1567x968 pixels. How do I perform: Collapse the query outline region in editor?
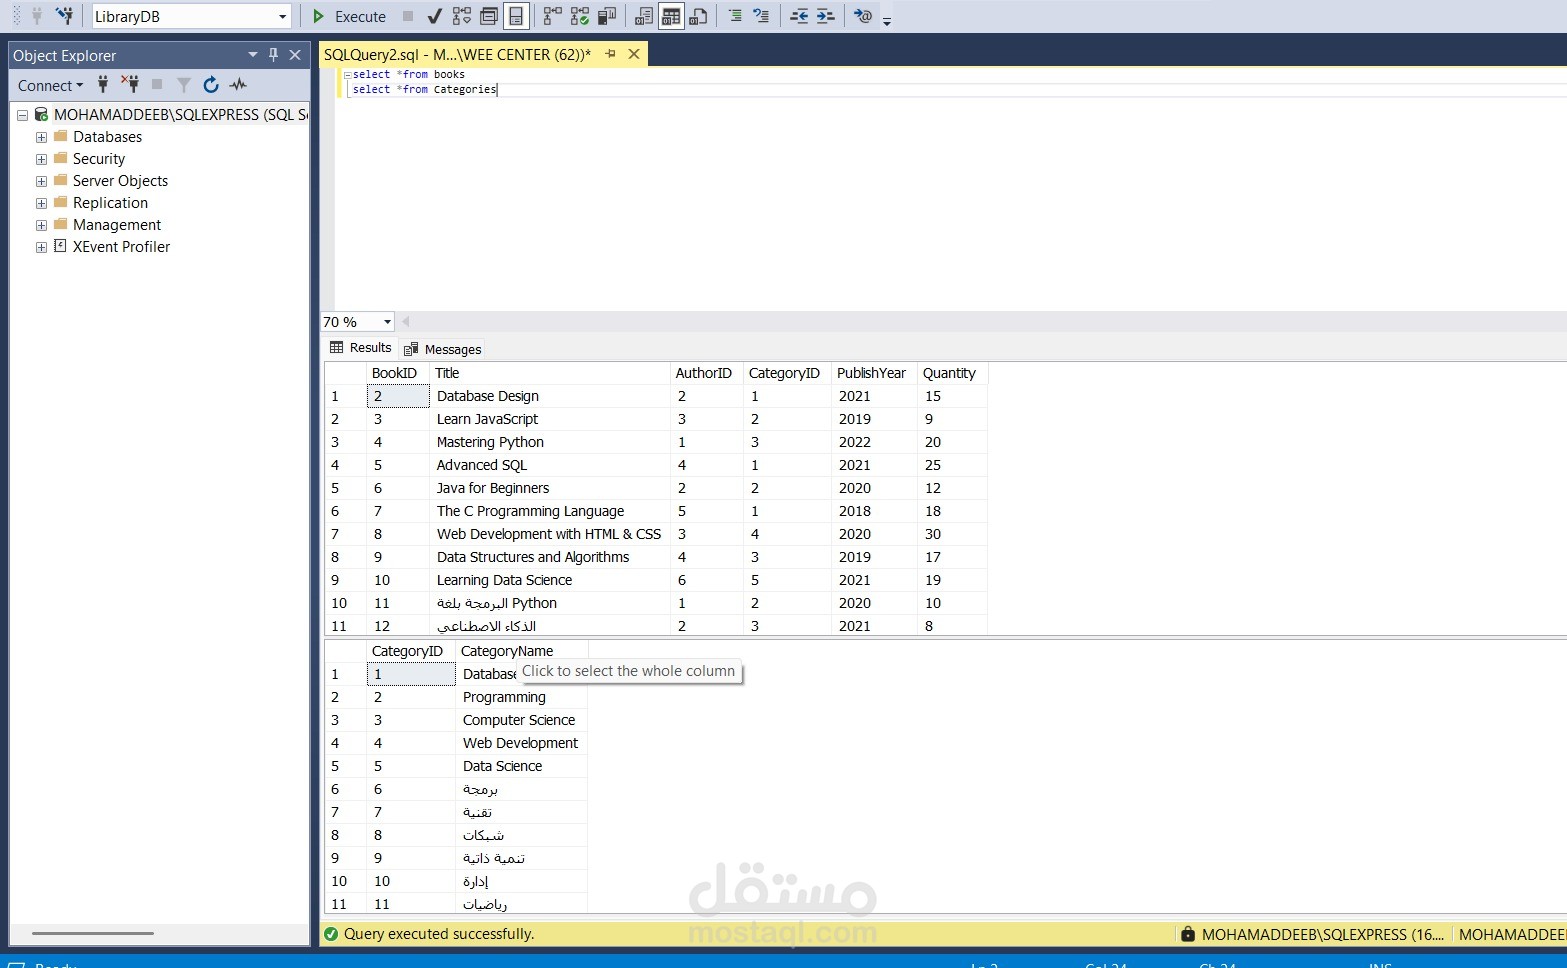click(x=347, y=75)
